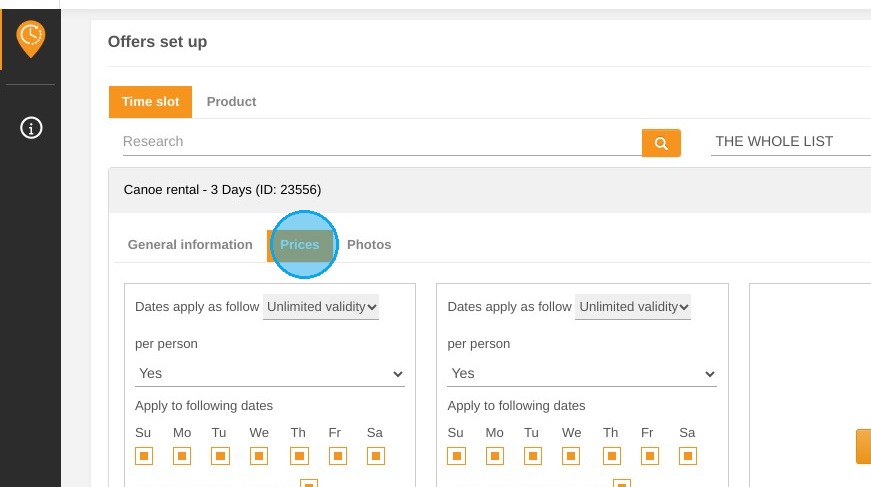The image size is (871, 487).
Task: Toggle Fr checkbox in first price panel
Action: [x=338, y=456]
